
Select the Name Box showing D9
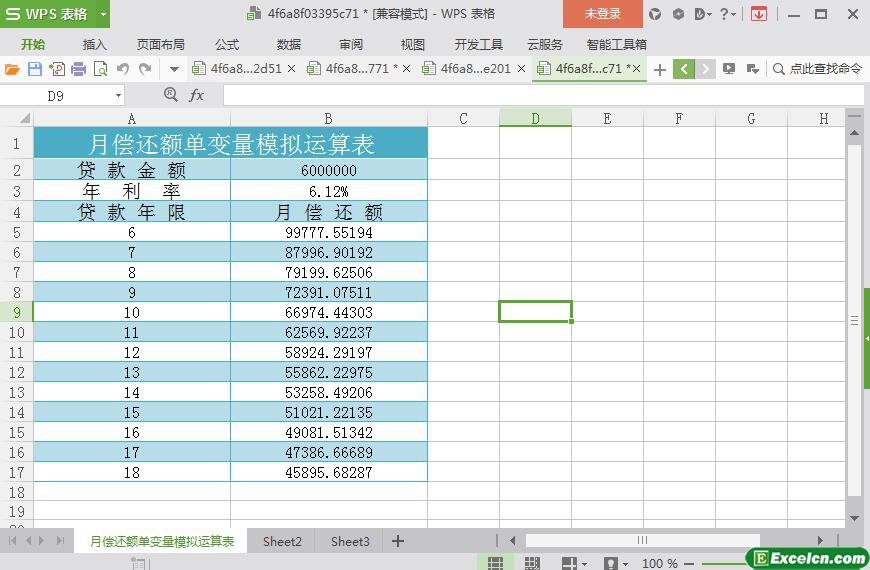(55, 96)
